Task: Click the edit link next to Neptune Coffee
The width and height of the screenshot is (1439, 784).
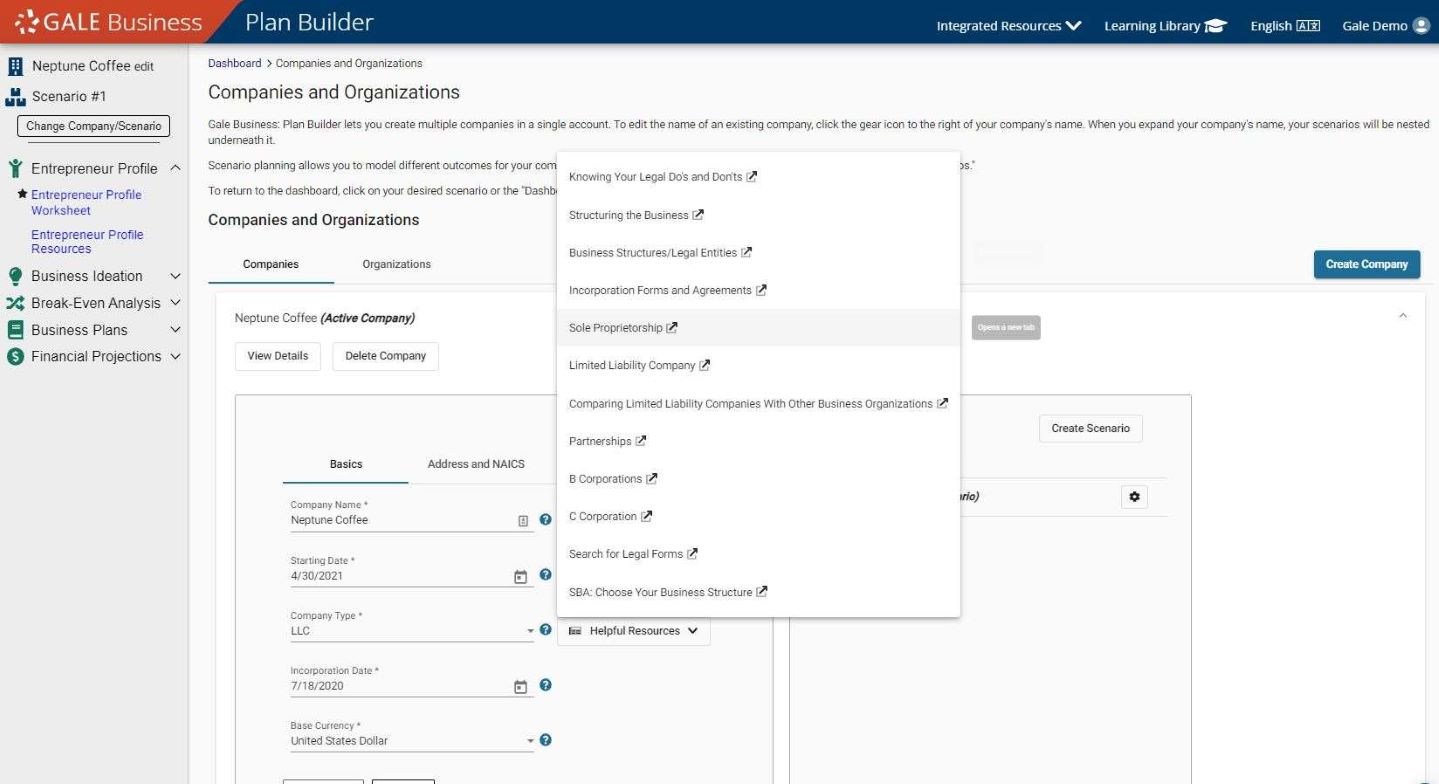Action: pyautogui.click(x=144, y=67)
